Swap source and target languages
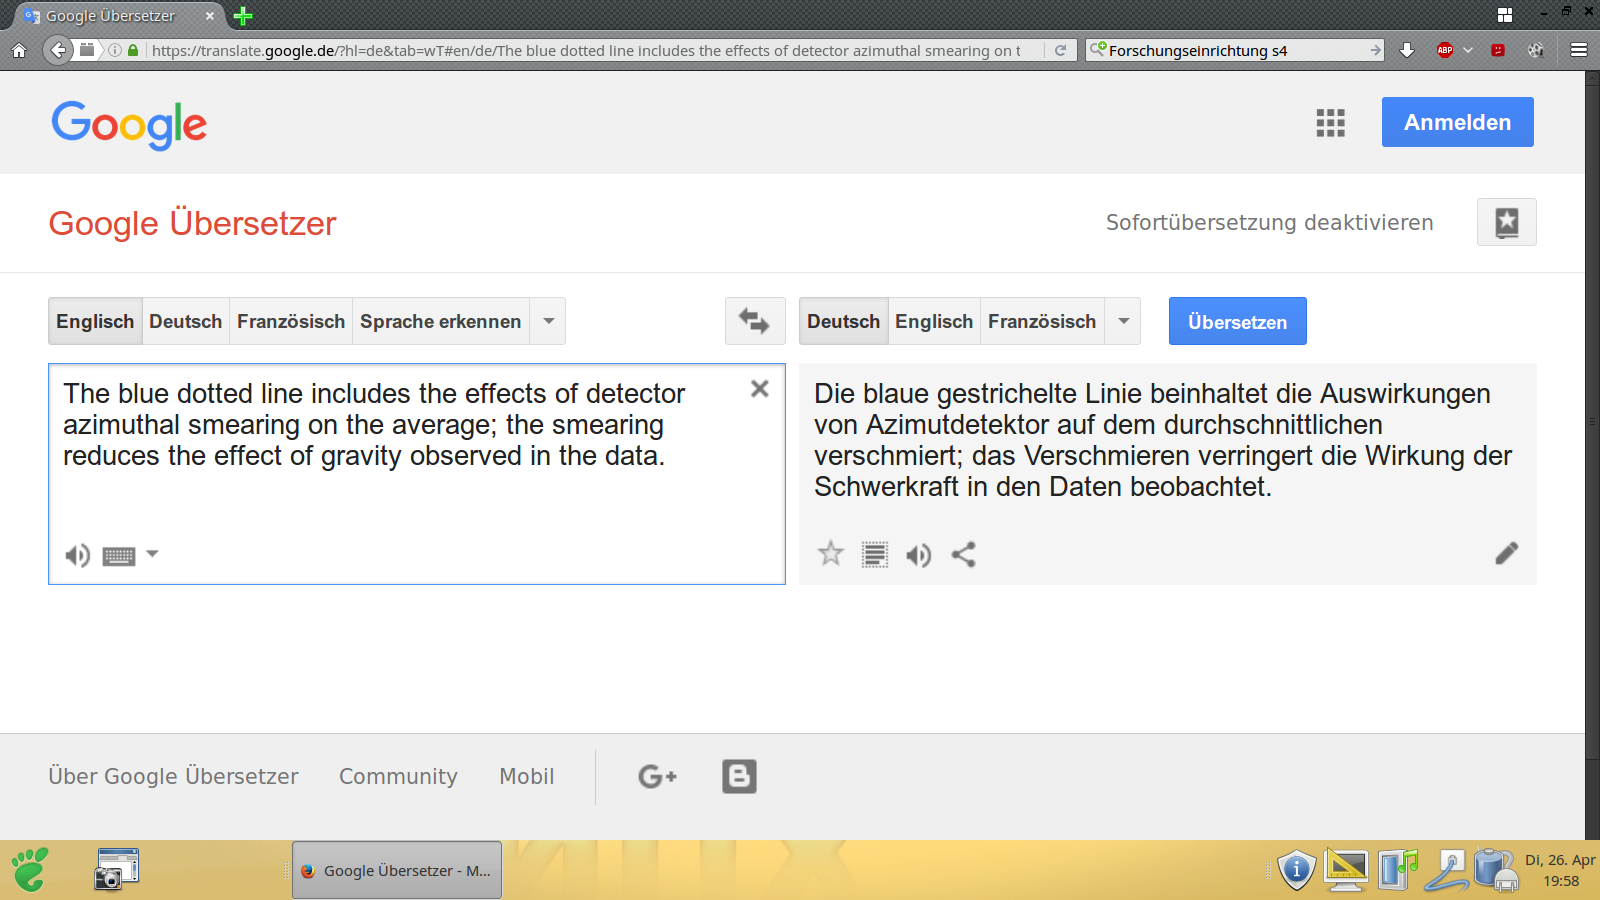 pyautogui.click(x=754, y=321)
